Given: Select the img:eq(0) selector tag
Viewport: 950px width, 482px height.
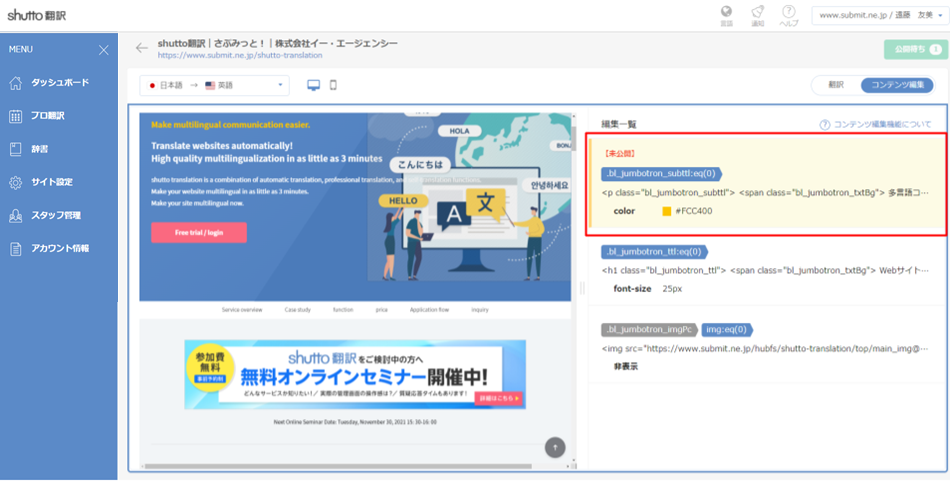Looking at the screenshot, I should 727,329.
